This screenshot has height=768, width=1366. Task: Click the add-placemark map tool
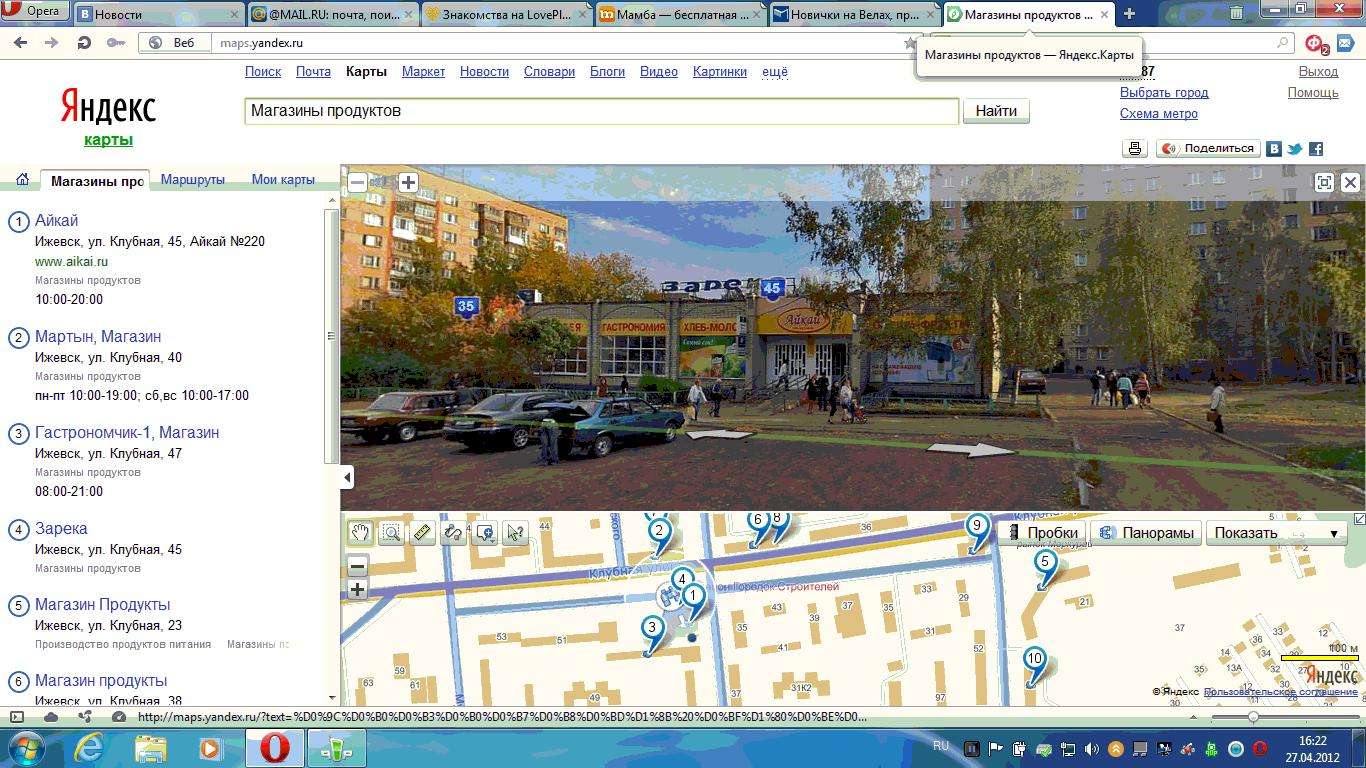485,533
